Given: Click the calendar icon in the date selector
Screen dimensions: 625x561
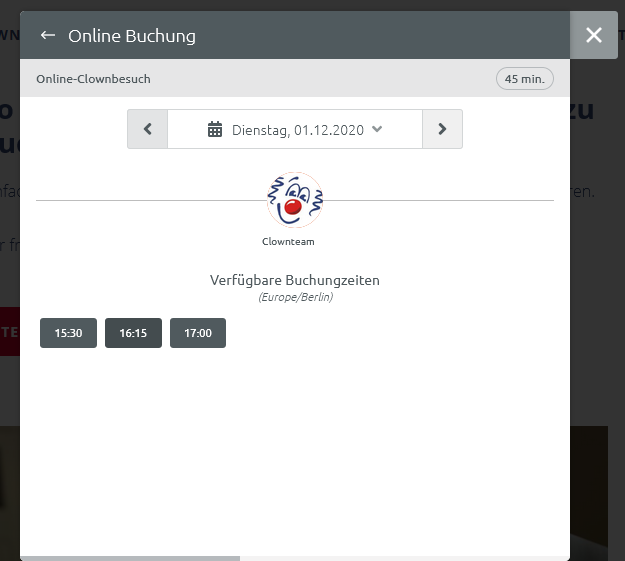Looking at the screenshot, I should (x=215, y=130).
